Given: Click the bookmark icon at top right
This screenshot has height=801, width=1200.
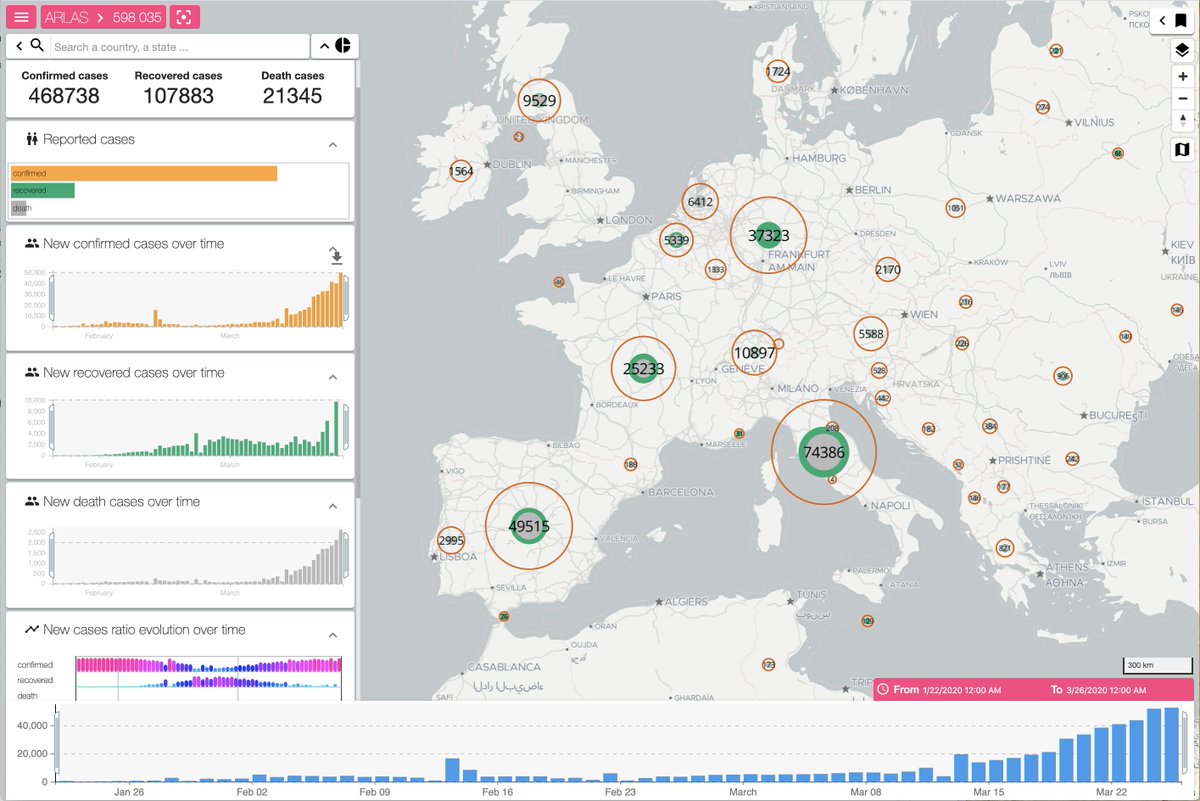Looking at the screenshot, I should [x=1181, y=20].
